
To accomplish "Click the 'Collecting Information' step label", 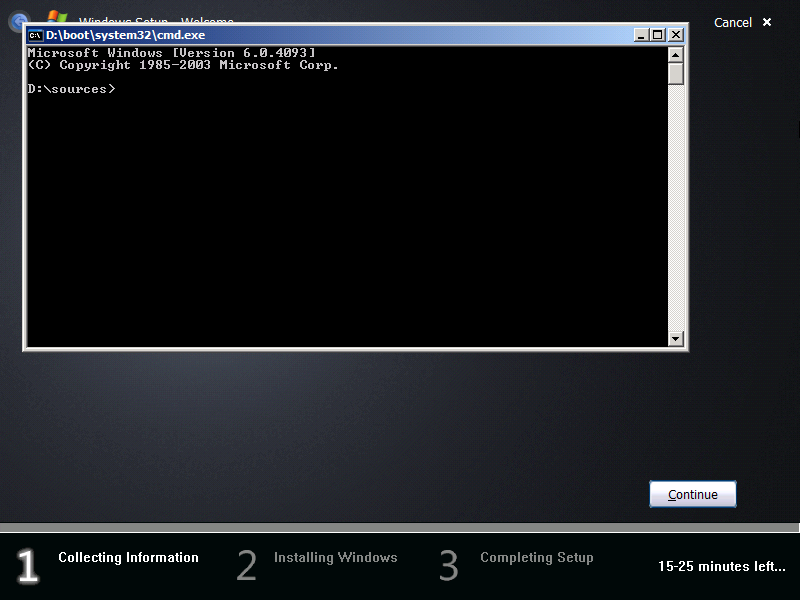I will click(x=128, y=557).
